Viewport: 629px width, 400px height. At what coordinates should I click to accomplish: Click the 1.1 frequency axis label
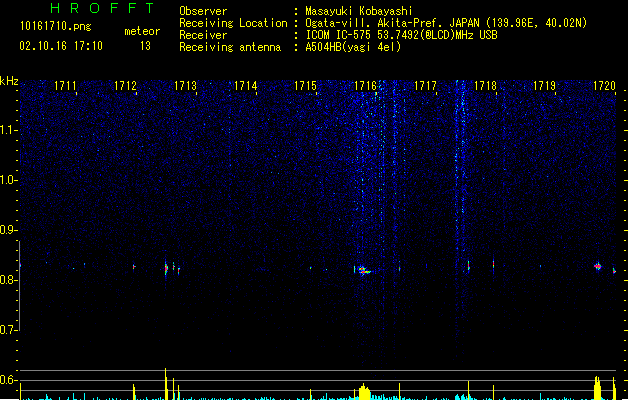coord(8,130)
